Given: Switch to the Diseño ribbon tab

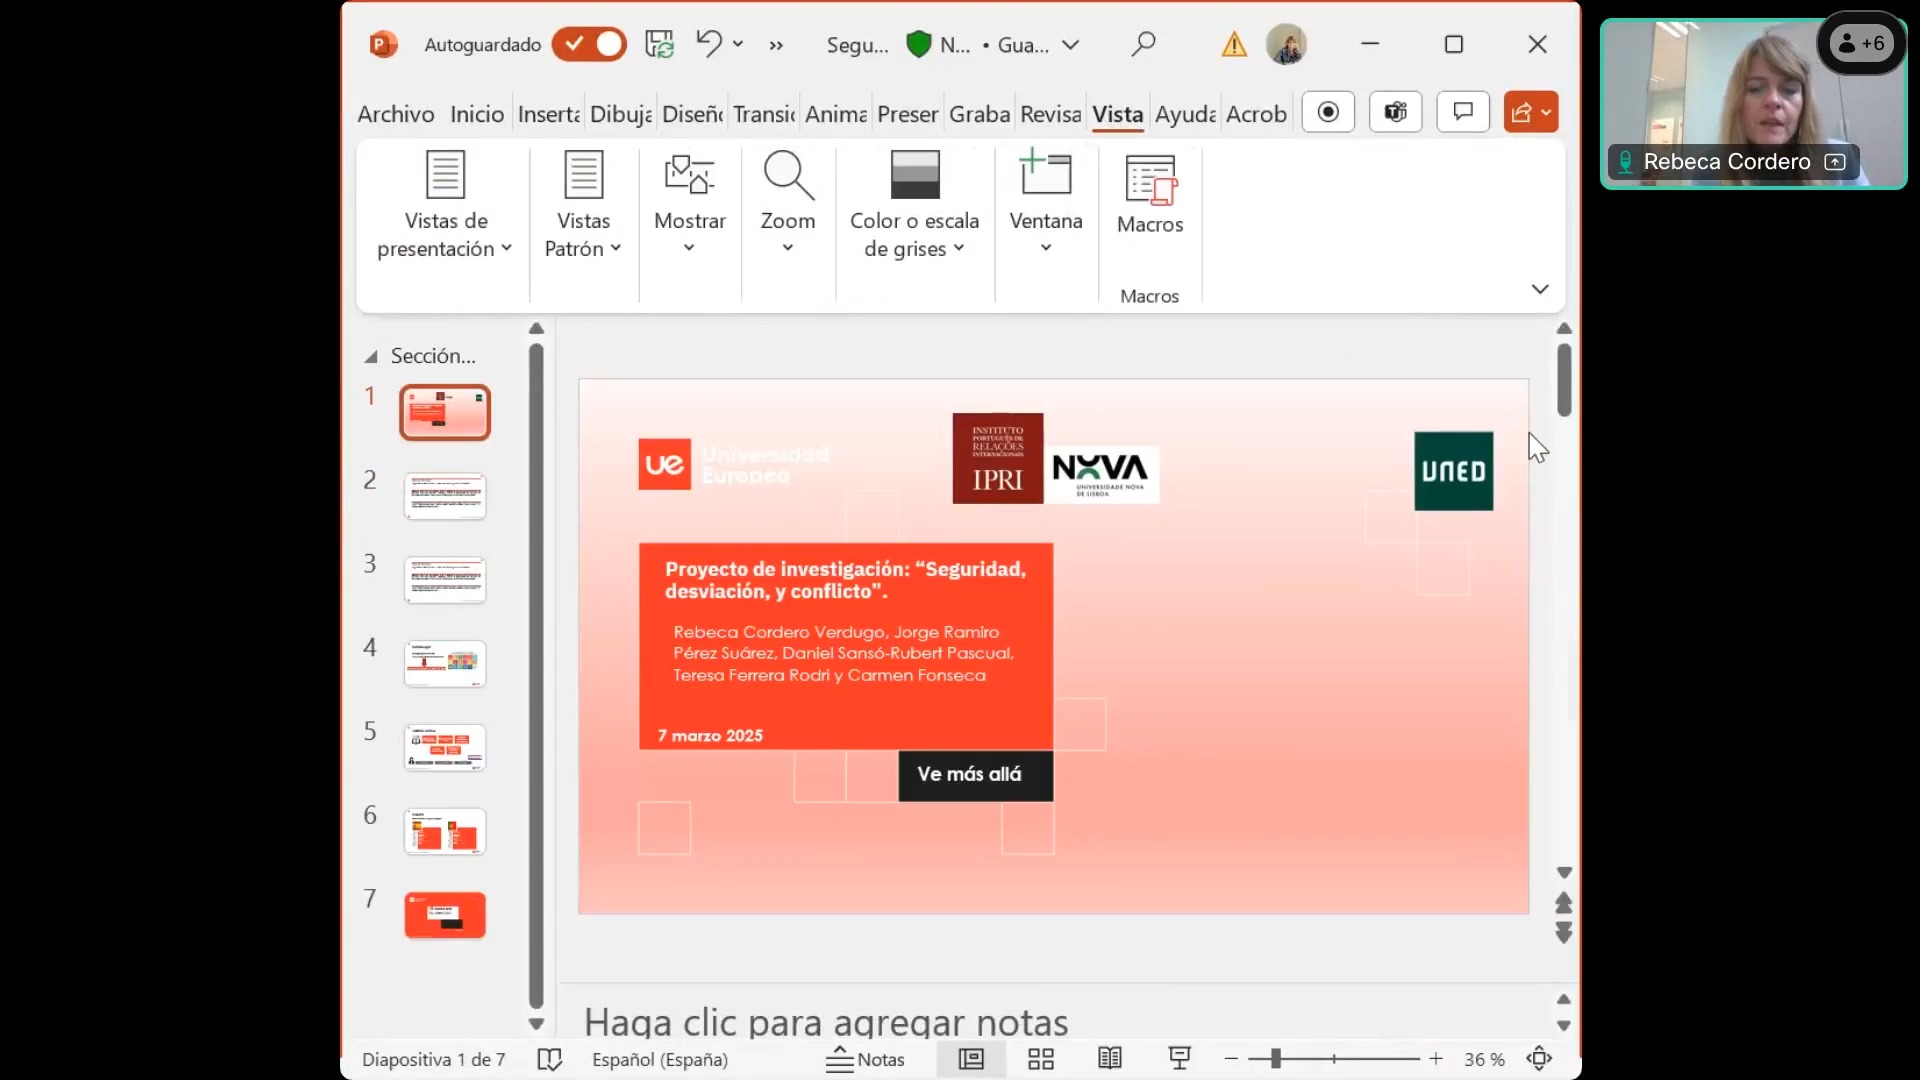Looking at the screenshot, I should coord(693,114).
